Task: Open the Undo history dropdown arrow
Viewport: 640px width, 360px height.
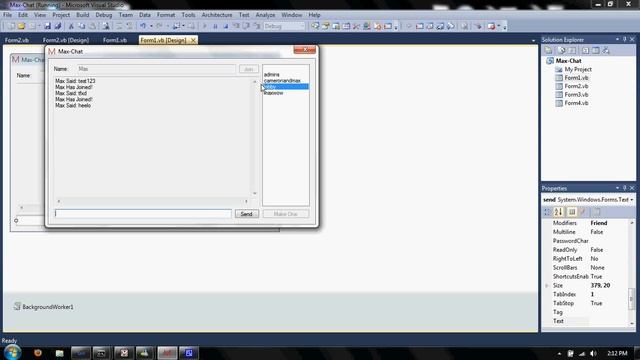Action: click(151, 26)
